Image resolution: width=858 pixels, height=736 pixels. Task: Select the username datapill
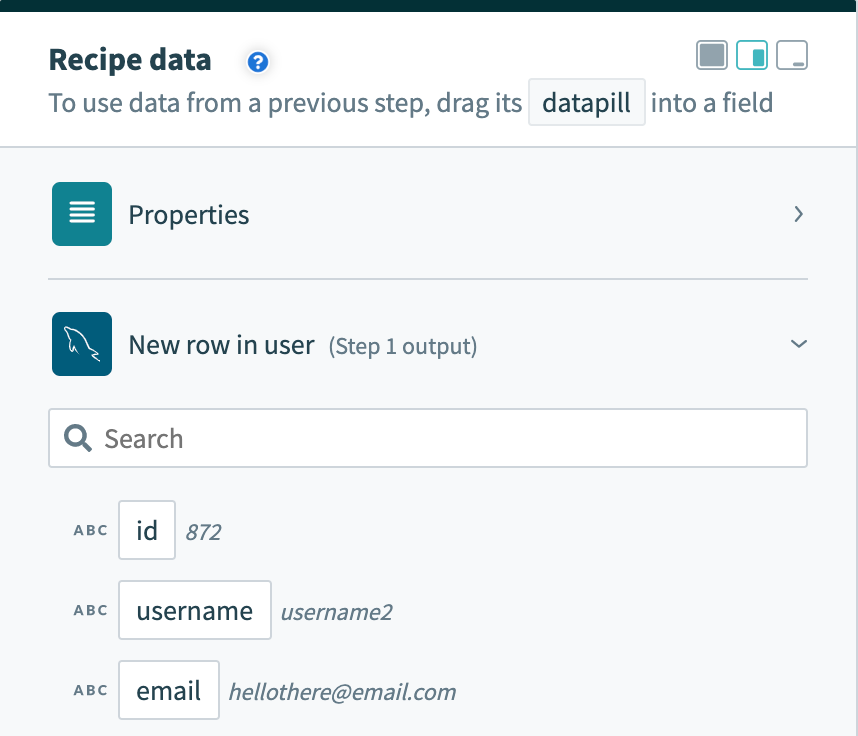pyautogui.click(x=195, y=610)
